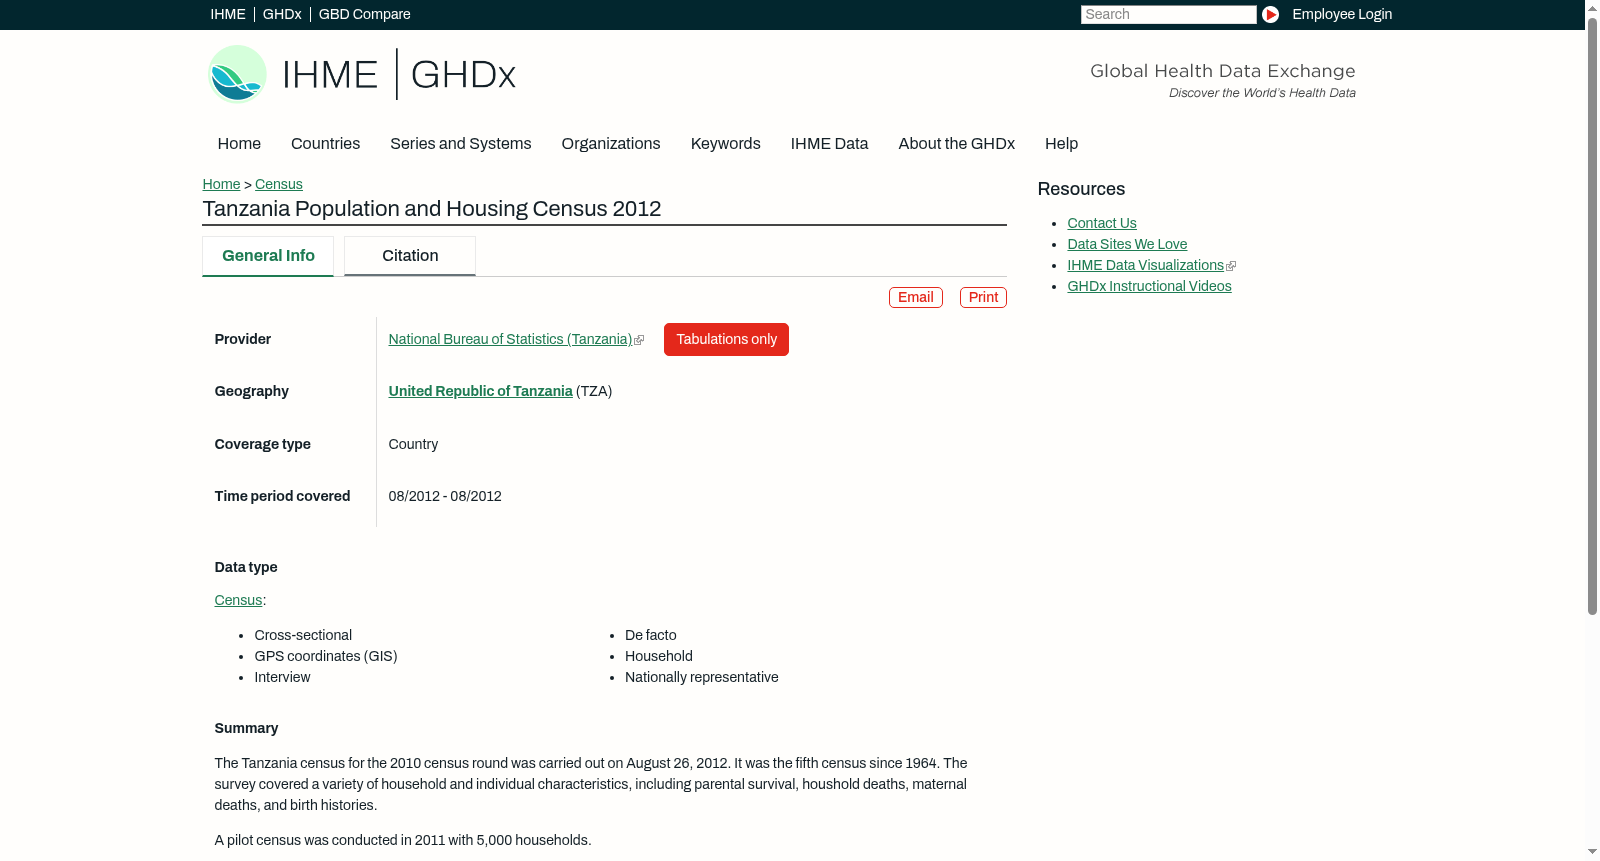Click the 'Geography' row label
1600x861 pixels.
pos(251,391)
